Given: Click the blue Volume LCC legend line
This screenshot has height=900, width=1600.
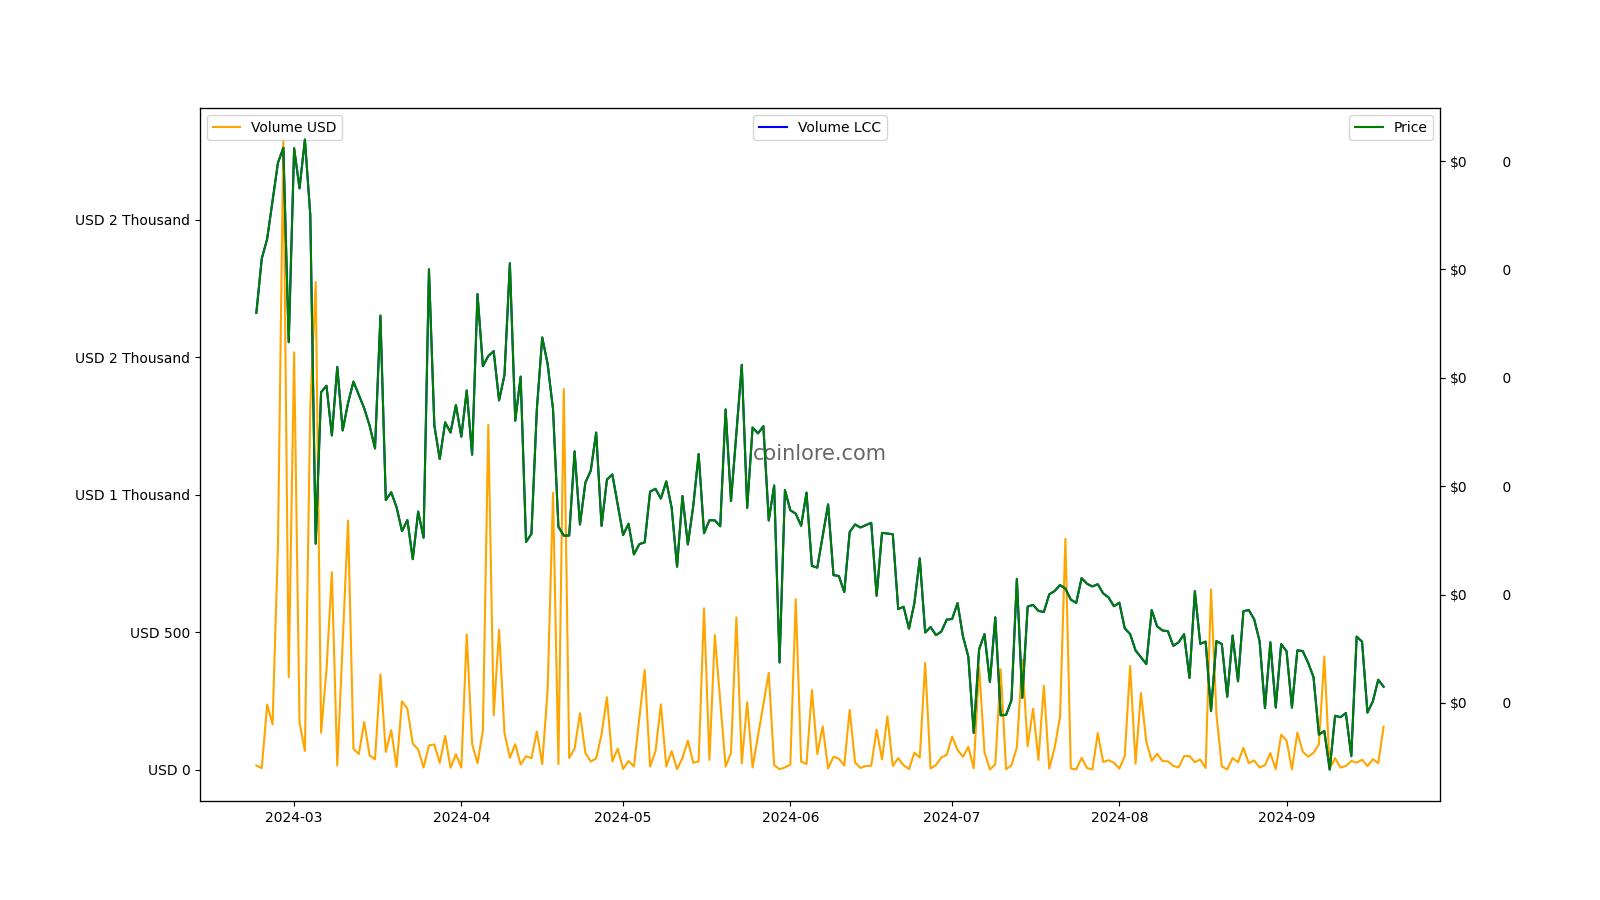Looking at the screenshot, I should (773, 127).
